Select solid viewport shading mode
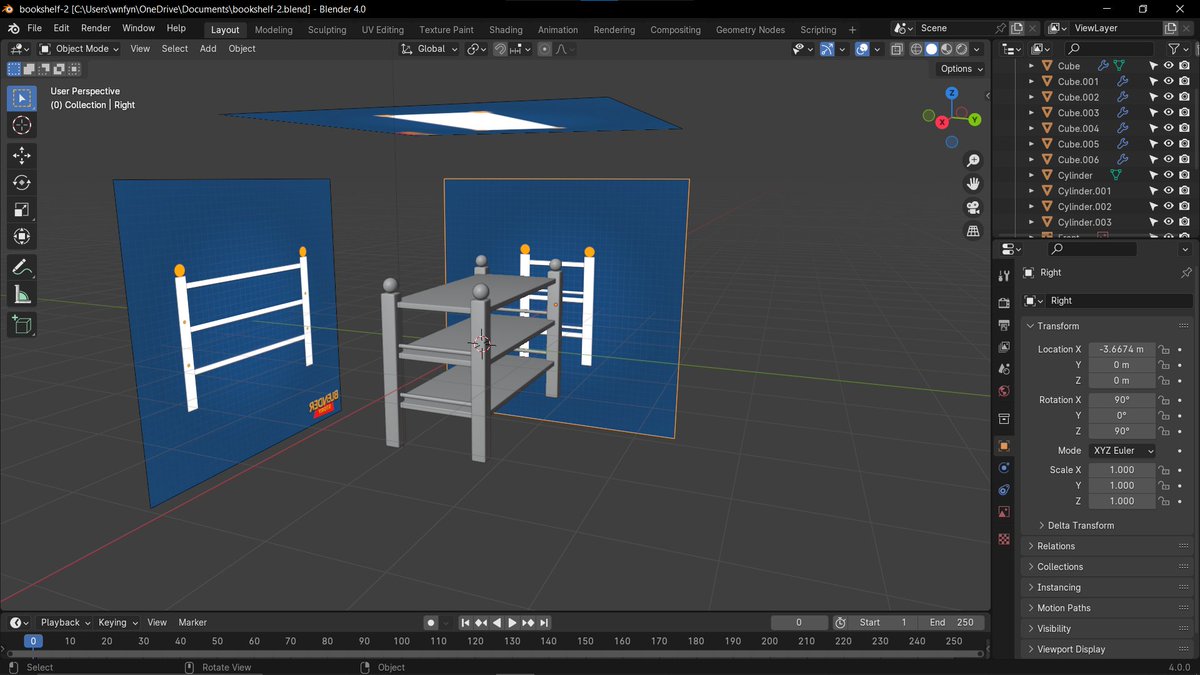 tap(931, 49)
